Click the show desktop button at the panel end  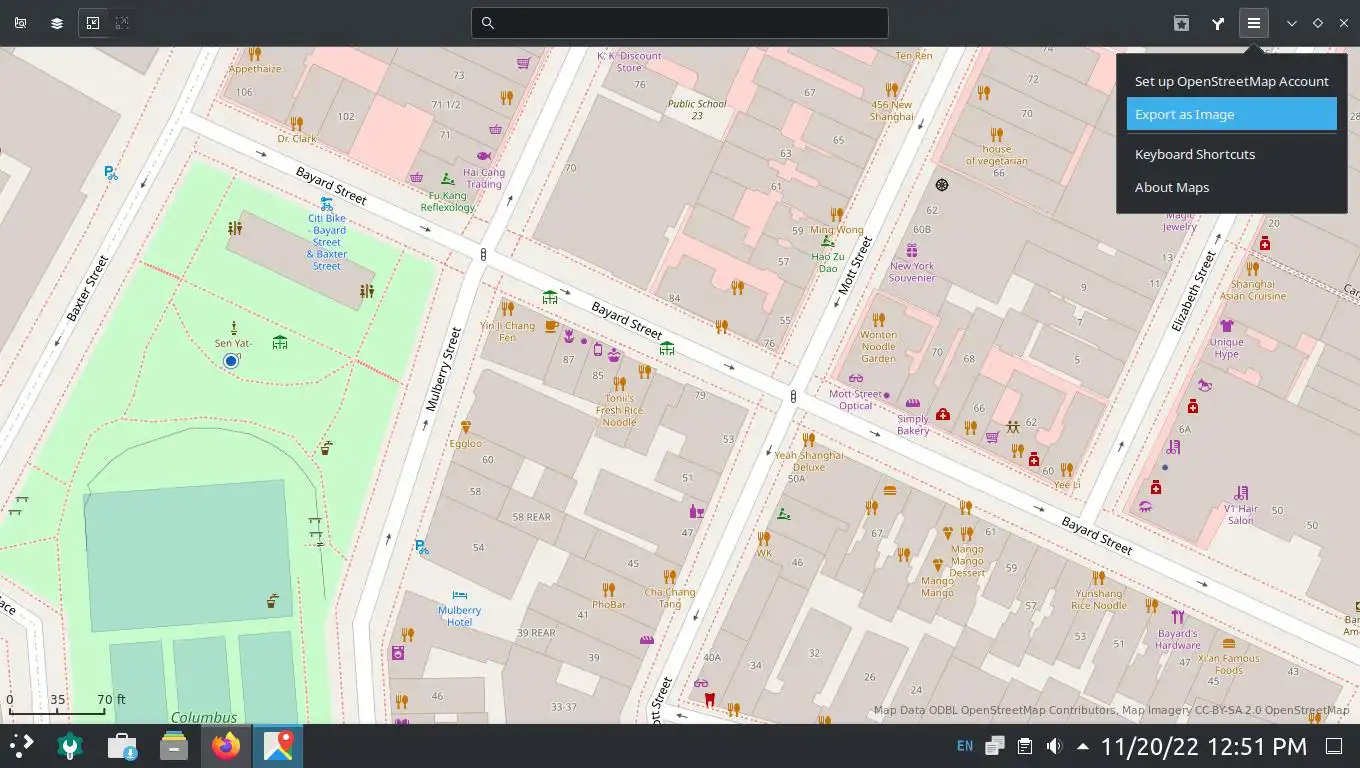pyautogui.click(x=1334, y=746)
